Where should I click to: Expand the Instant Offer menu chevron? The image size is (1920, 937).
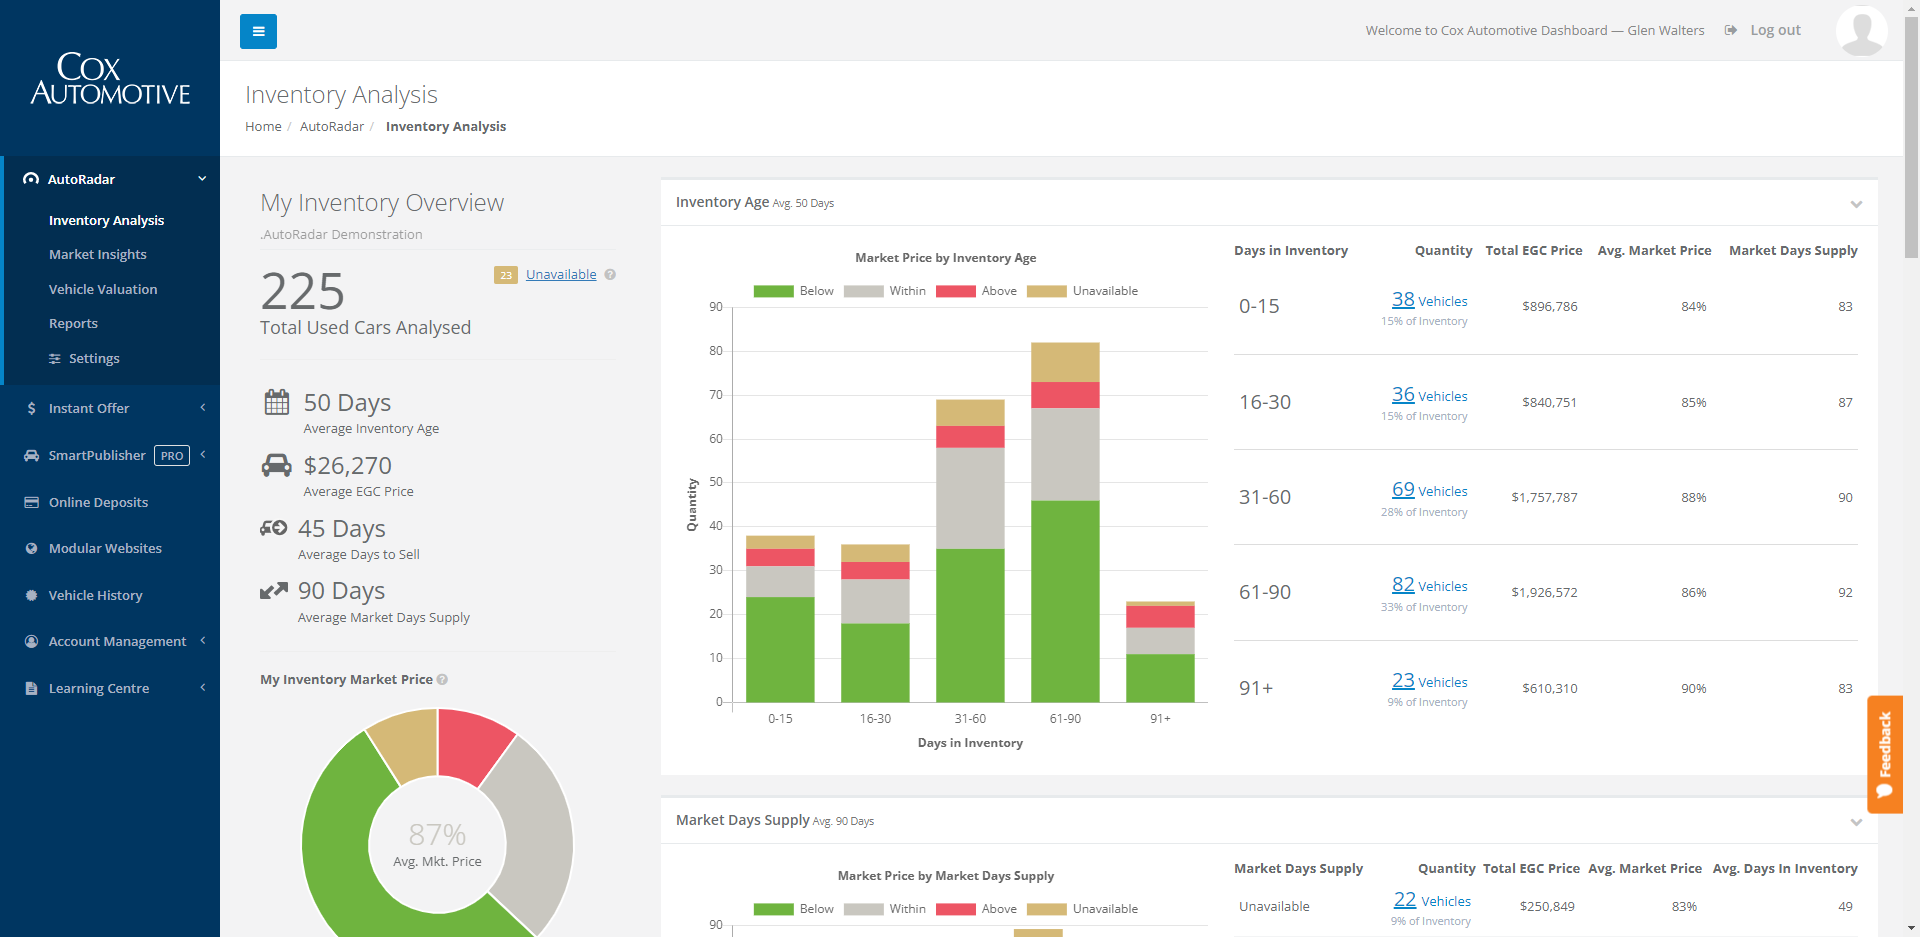click(202, 407)
